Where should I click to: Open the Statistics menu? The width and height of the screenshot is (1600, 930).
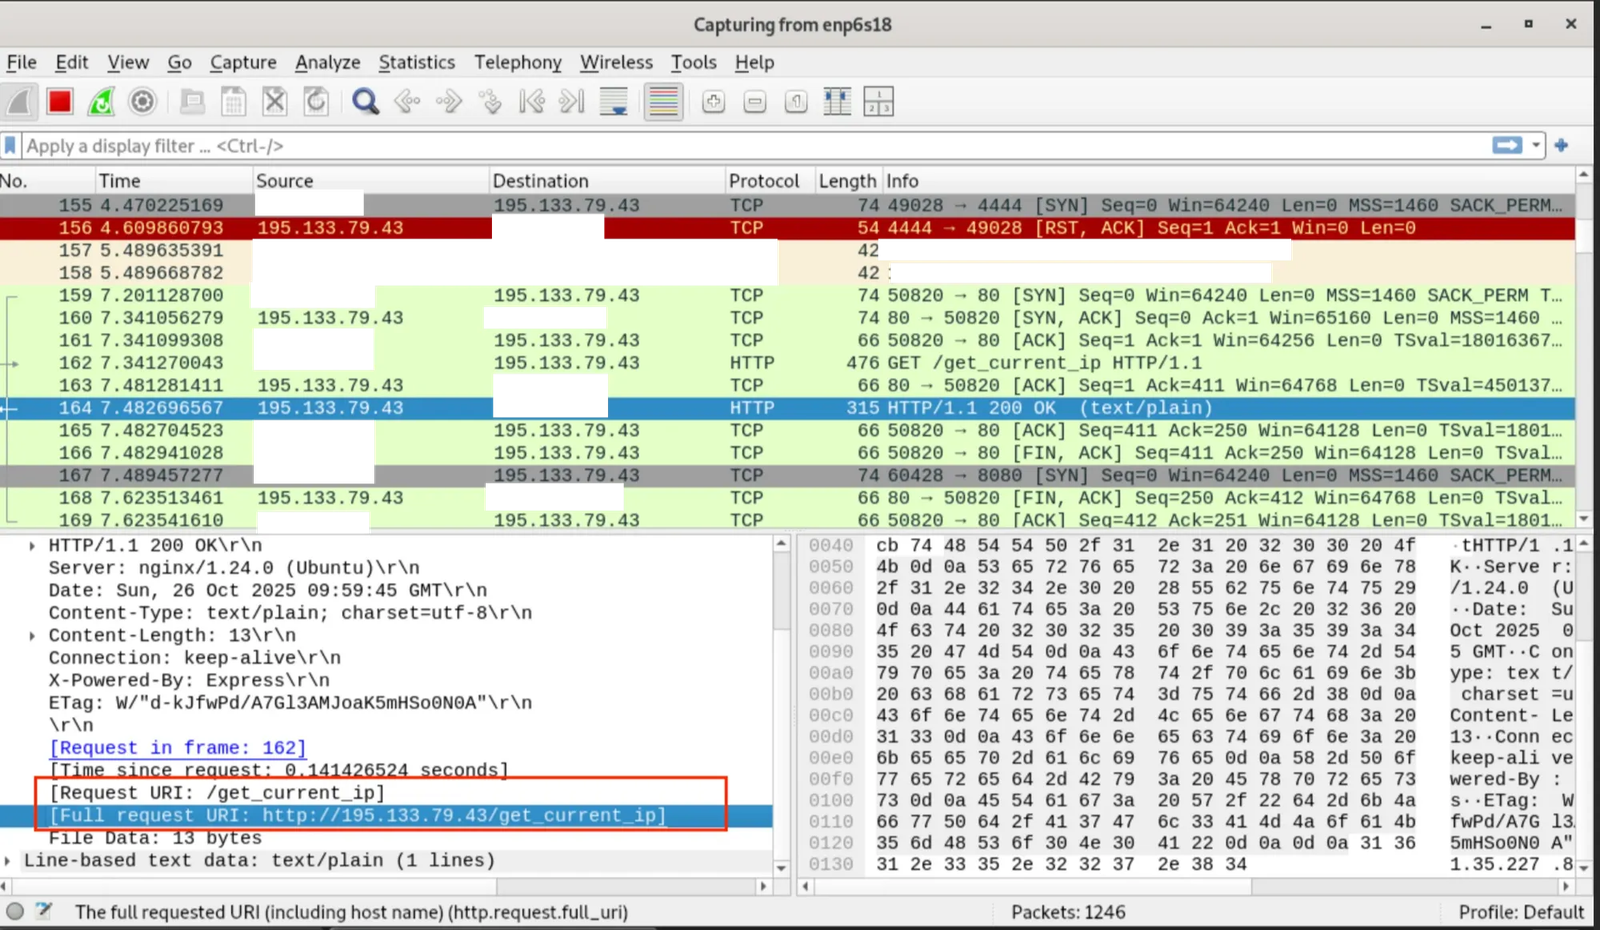[416, 62]
